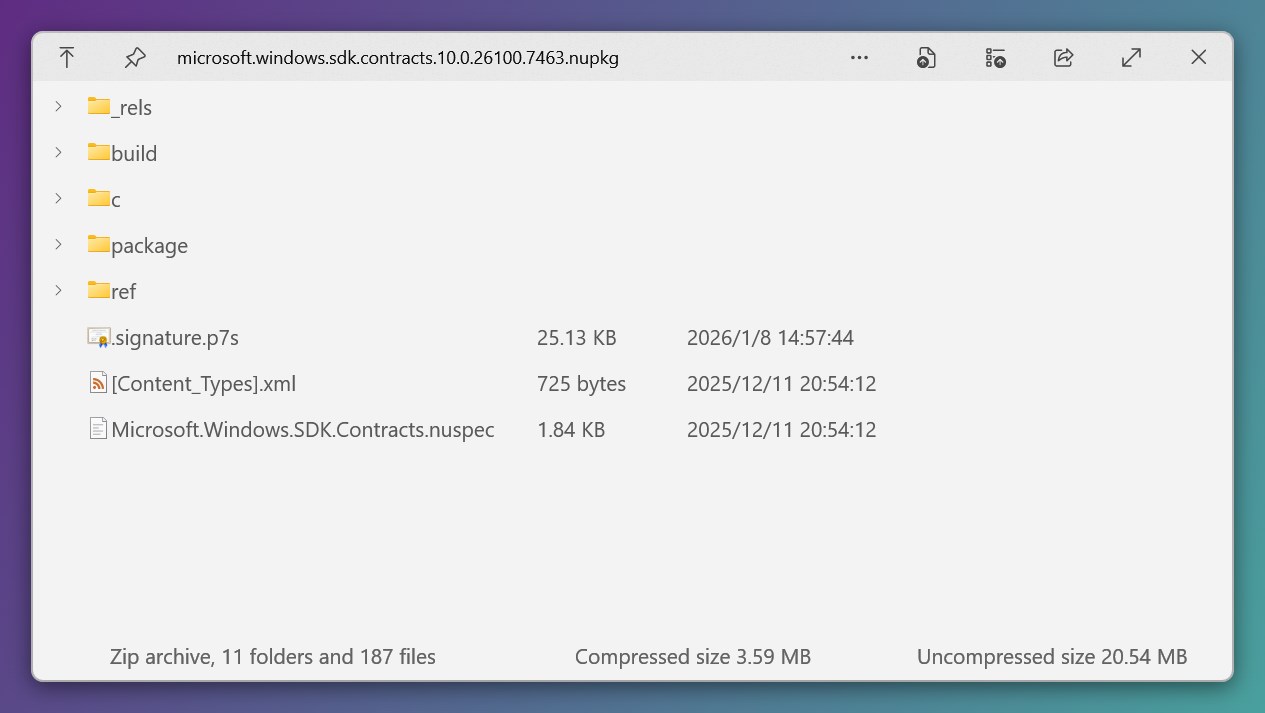Open the Share option
Viewport: 1265px width, 713px height.
[x=1063, y=57]
